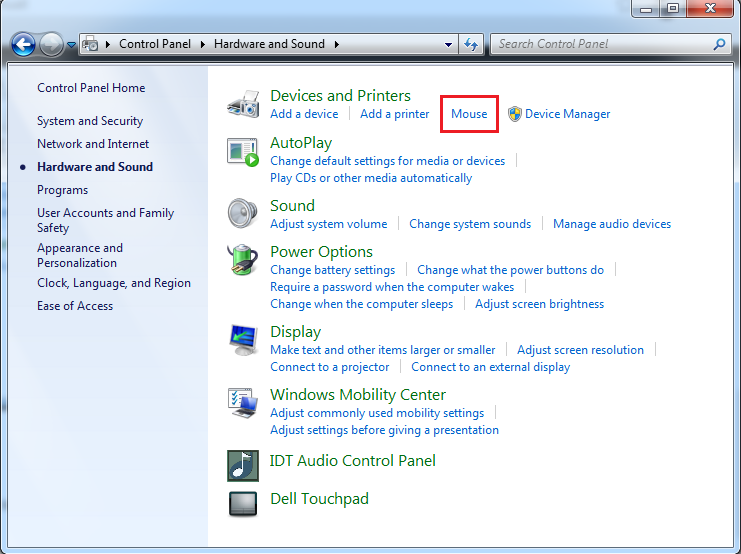Image resolution: width=741 pixels, height=554 pixels.
Task: Expand the breadcrumb arrow after Hardware and Sound
Action: click(336, 44)
